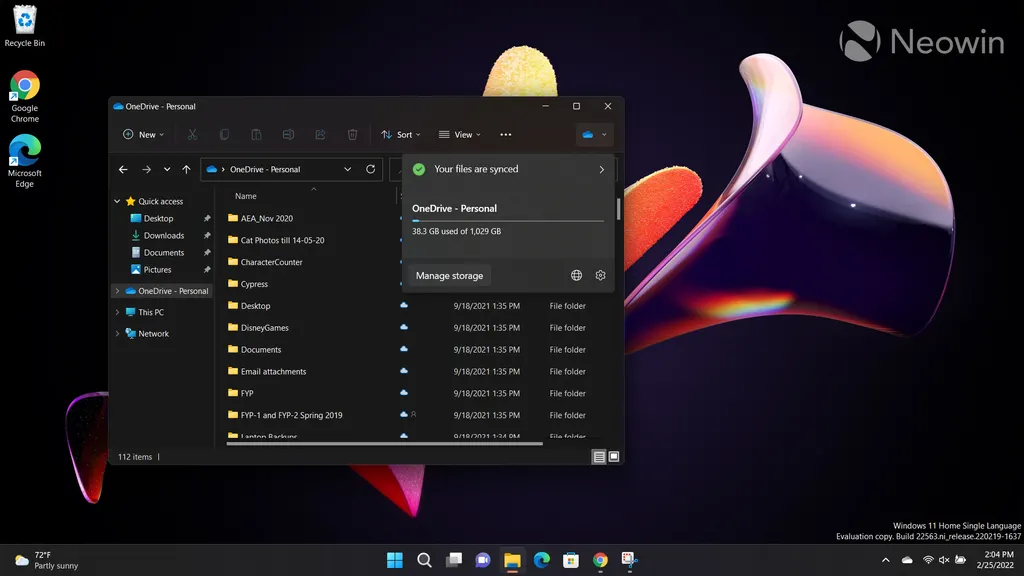The height and width of the screenshot is (576, 1024).
Task: Click the Refresh button beside address bar
Action: [x=371, y=169]
